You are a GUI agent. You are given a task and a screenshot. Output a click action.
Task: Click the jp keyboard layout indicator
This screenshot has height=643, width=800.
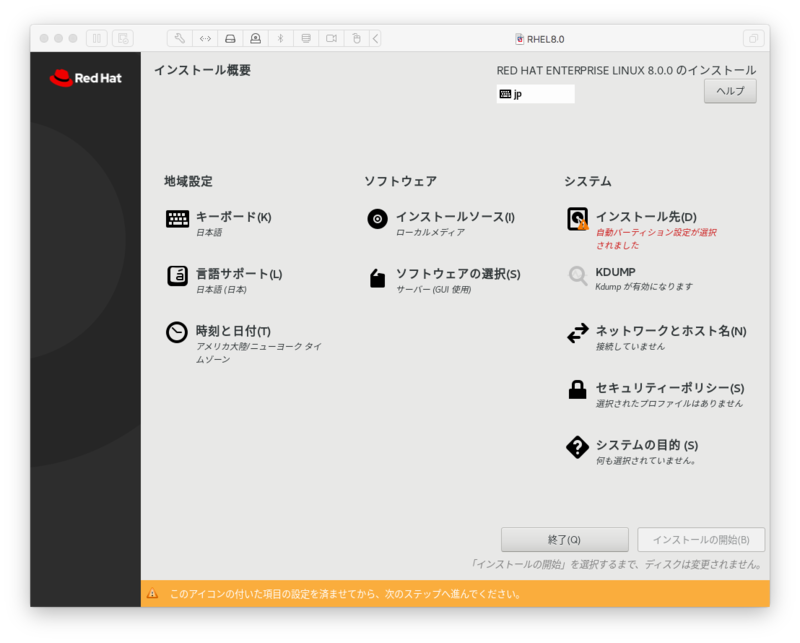pyautogui.click(x=535, y=94)
